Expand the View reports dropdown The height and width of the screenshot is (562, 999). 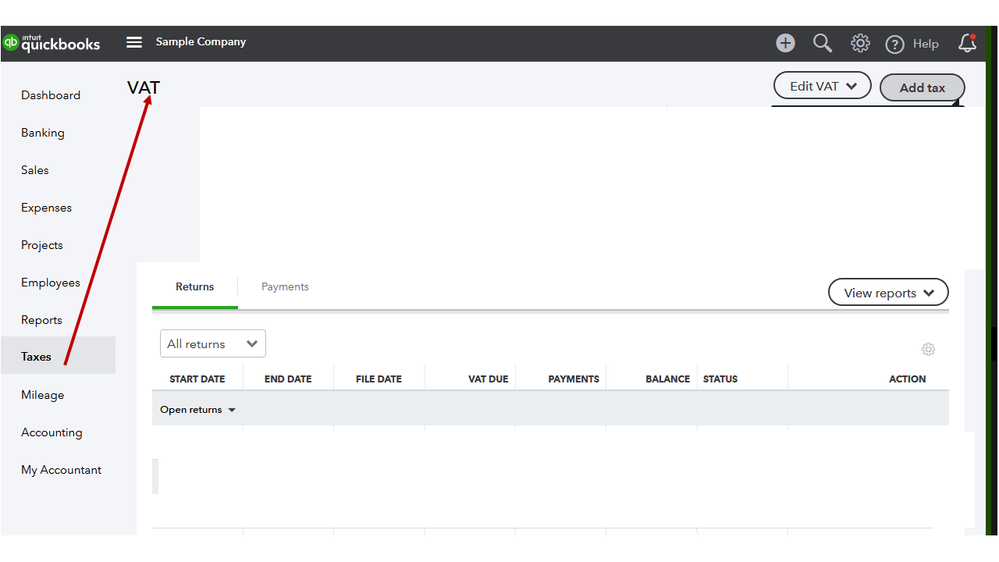click(888, 292)
